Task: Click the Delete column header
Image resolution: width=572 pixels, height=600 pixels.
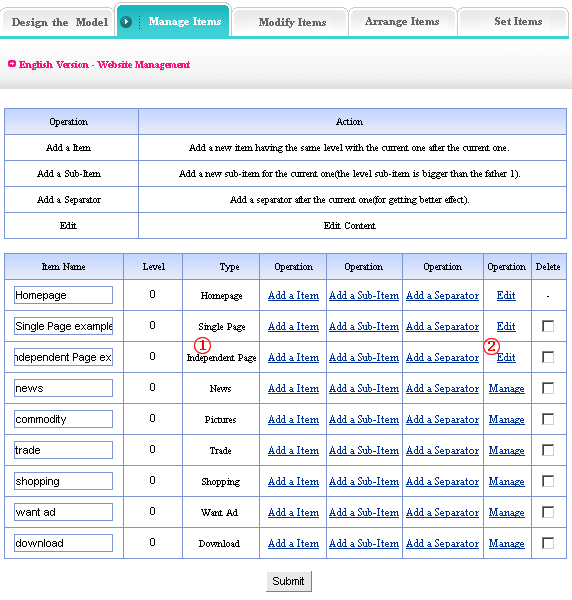Action: 549,267
